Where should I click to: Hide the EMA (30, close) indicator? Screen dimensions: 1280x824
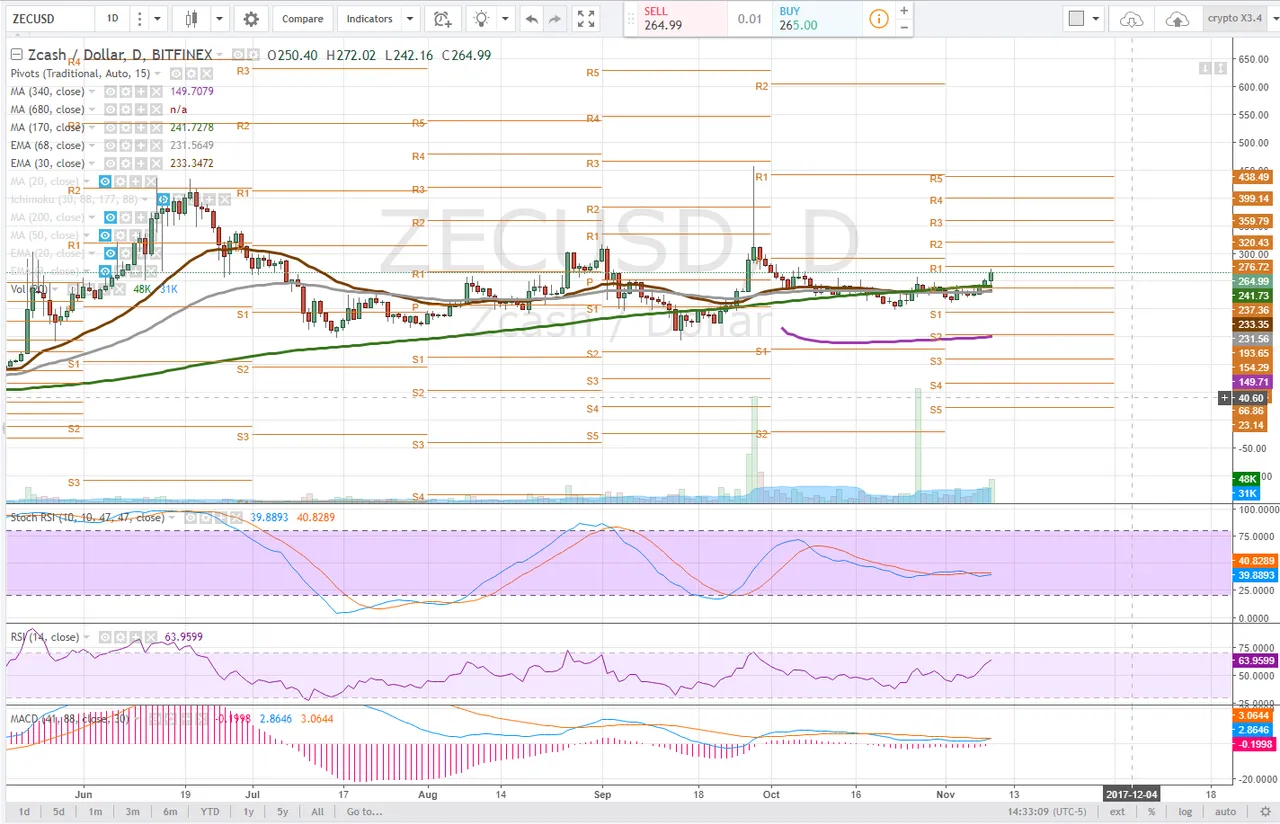coord(110,163)
